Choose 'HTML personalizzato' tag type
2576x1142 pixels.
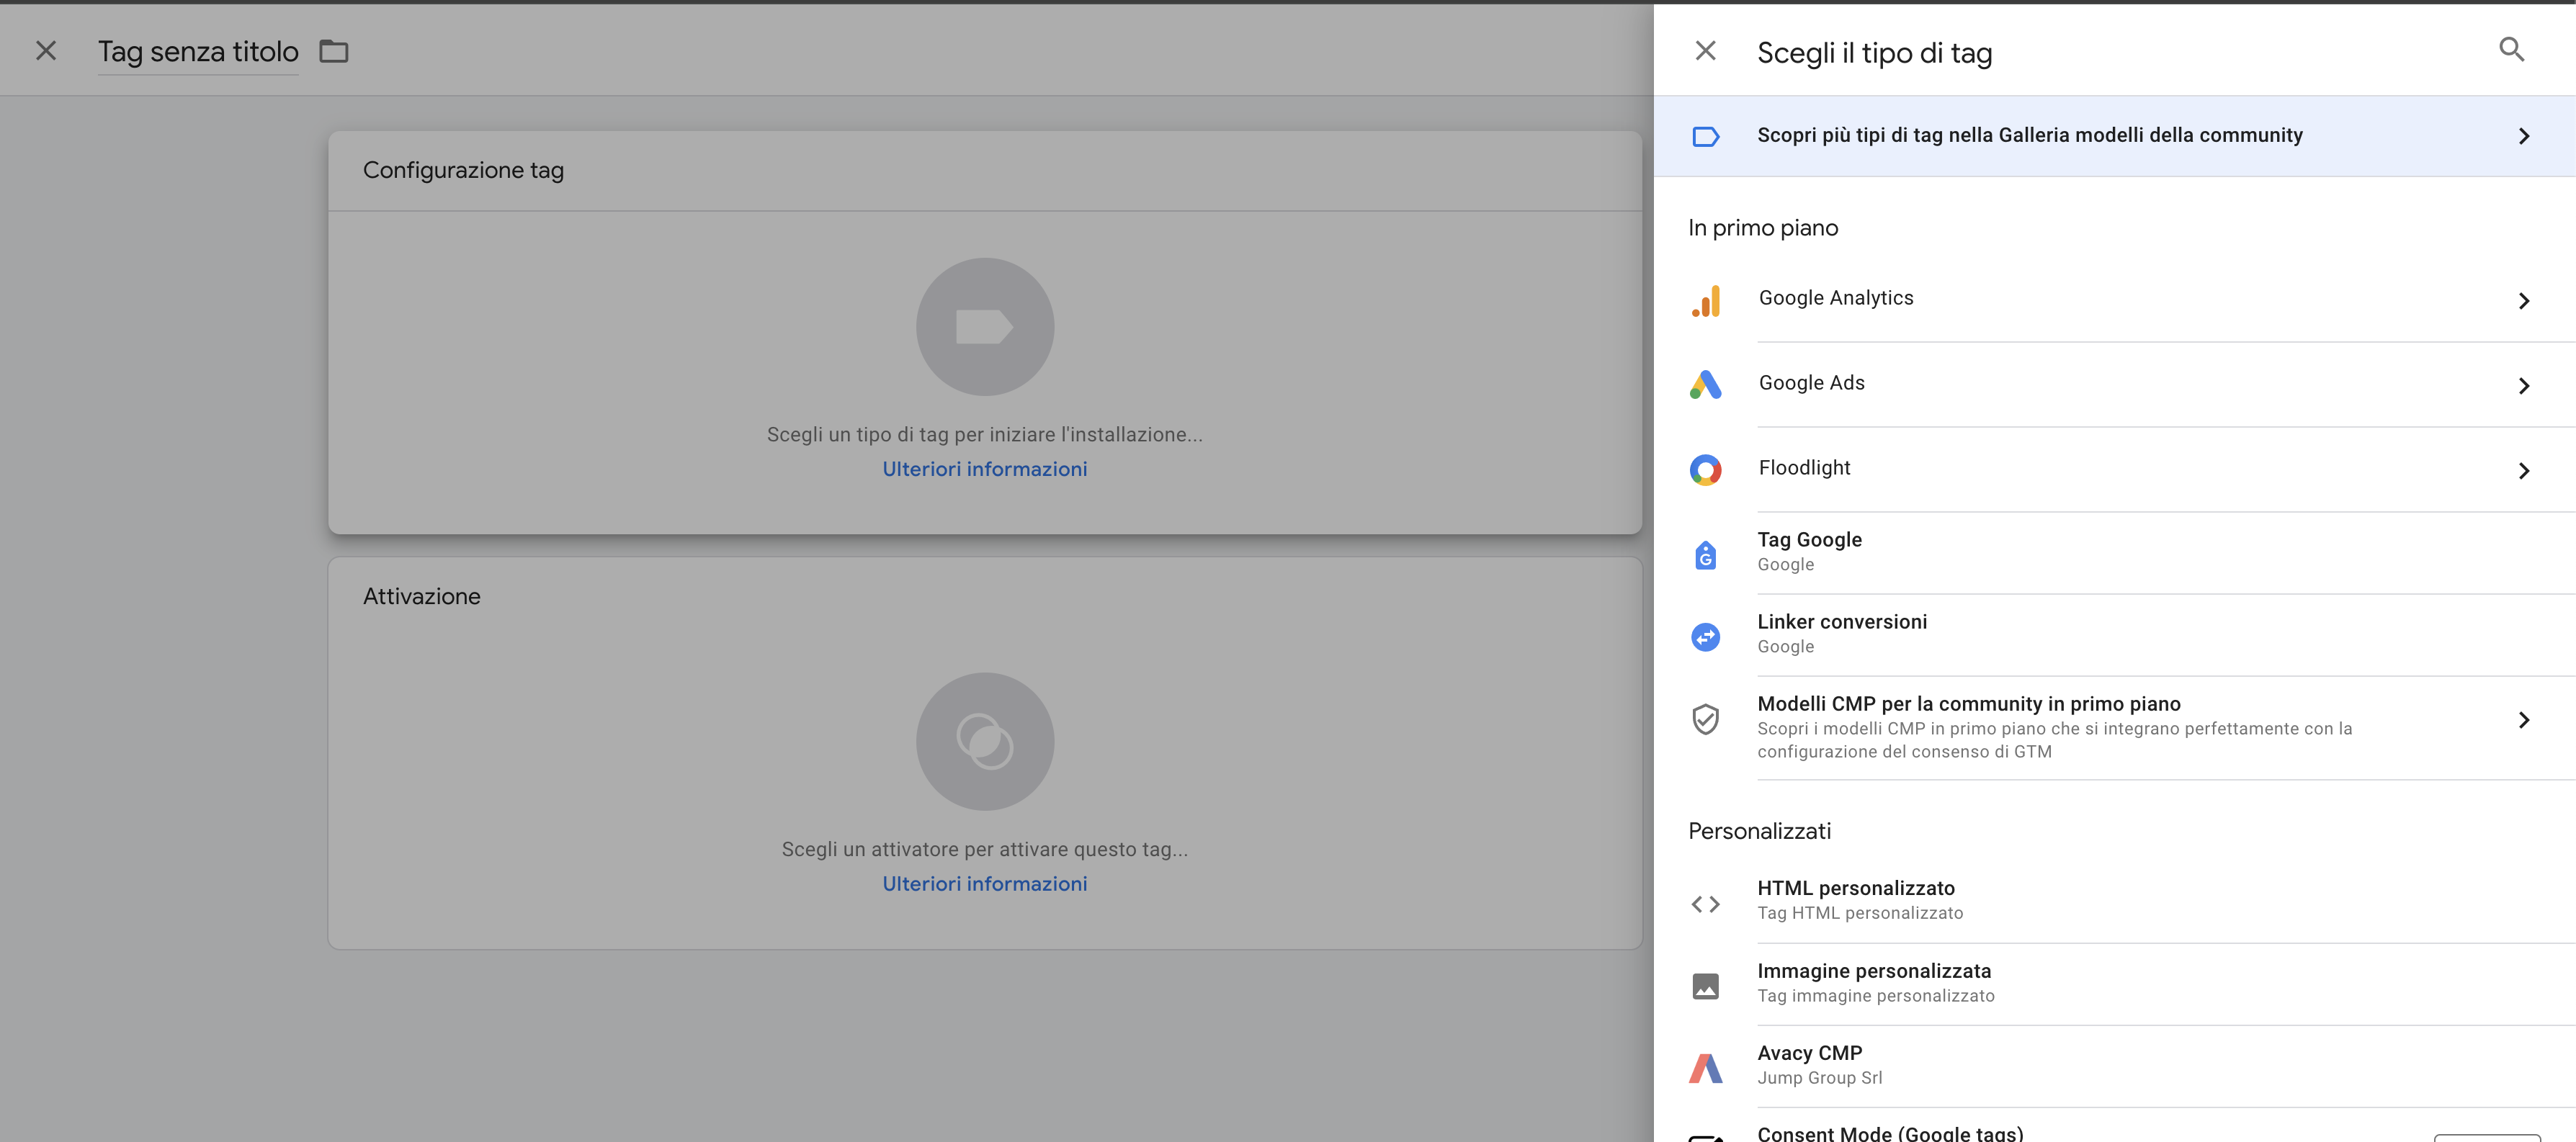(x=2114, y=901)
